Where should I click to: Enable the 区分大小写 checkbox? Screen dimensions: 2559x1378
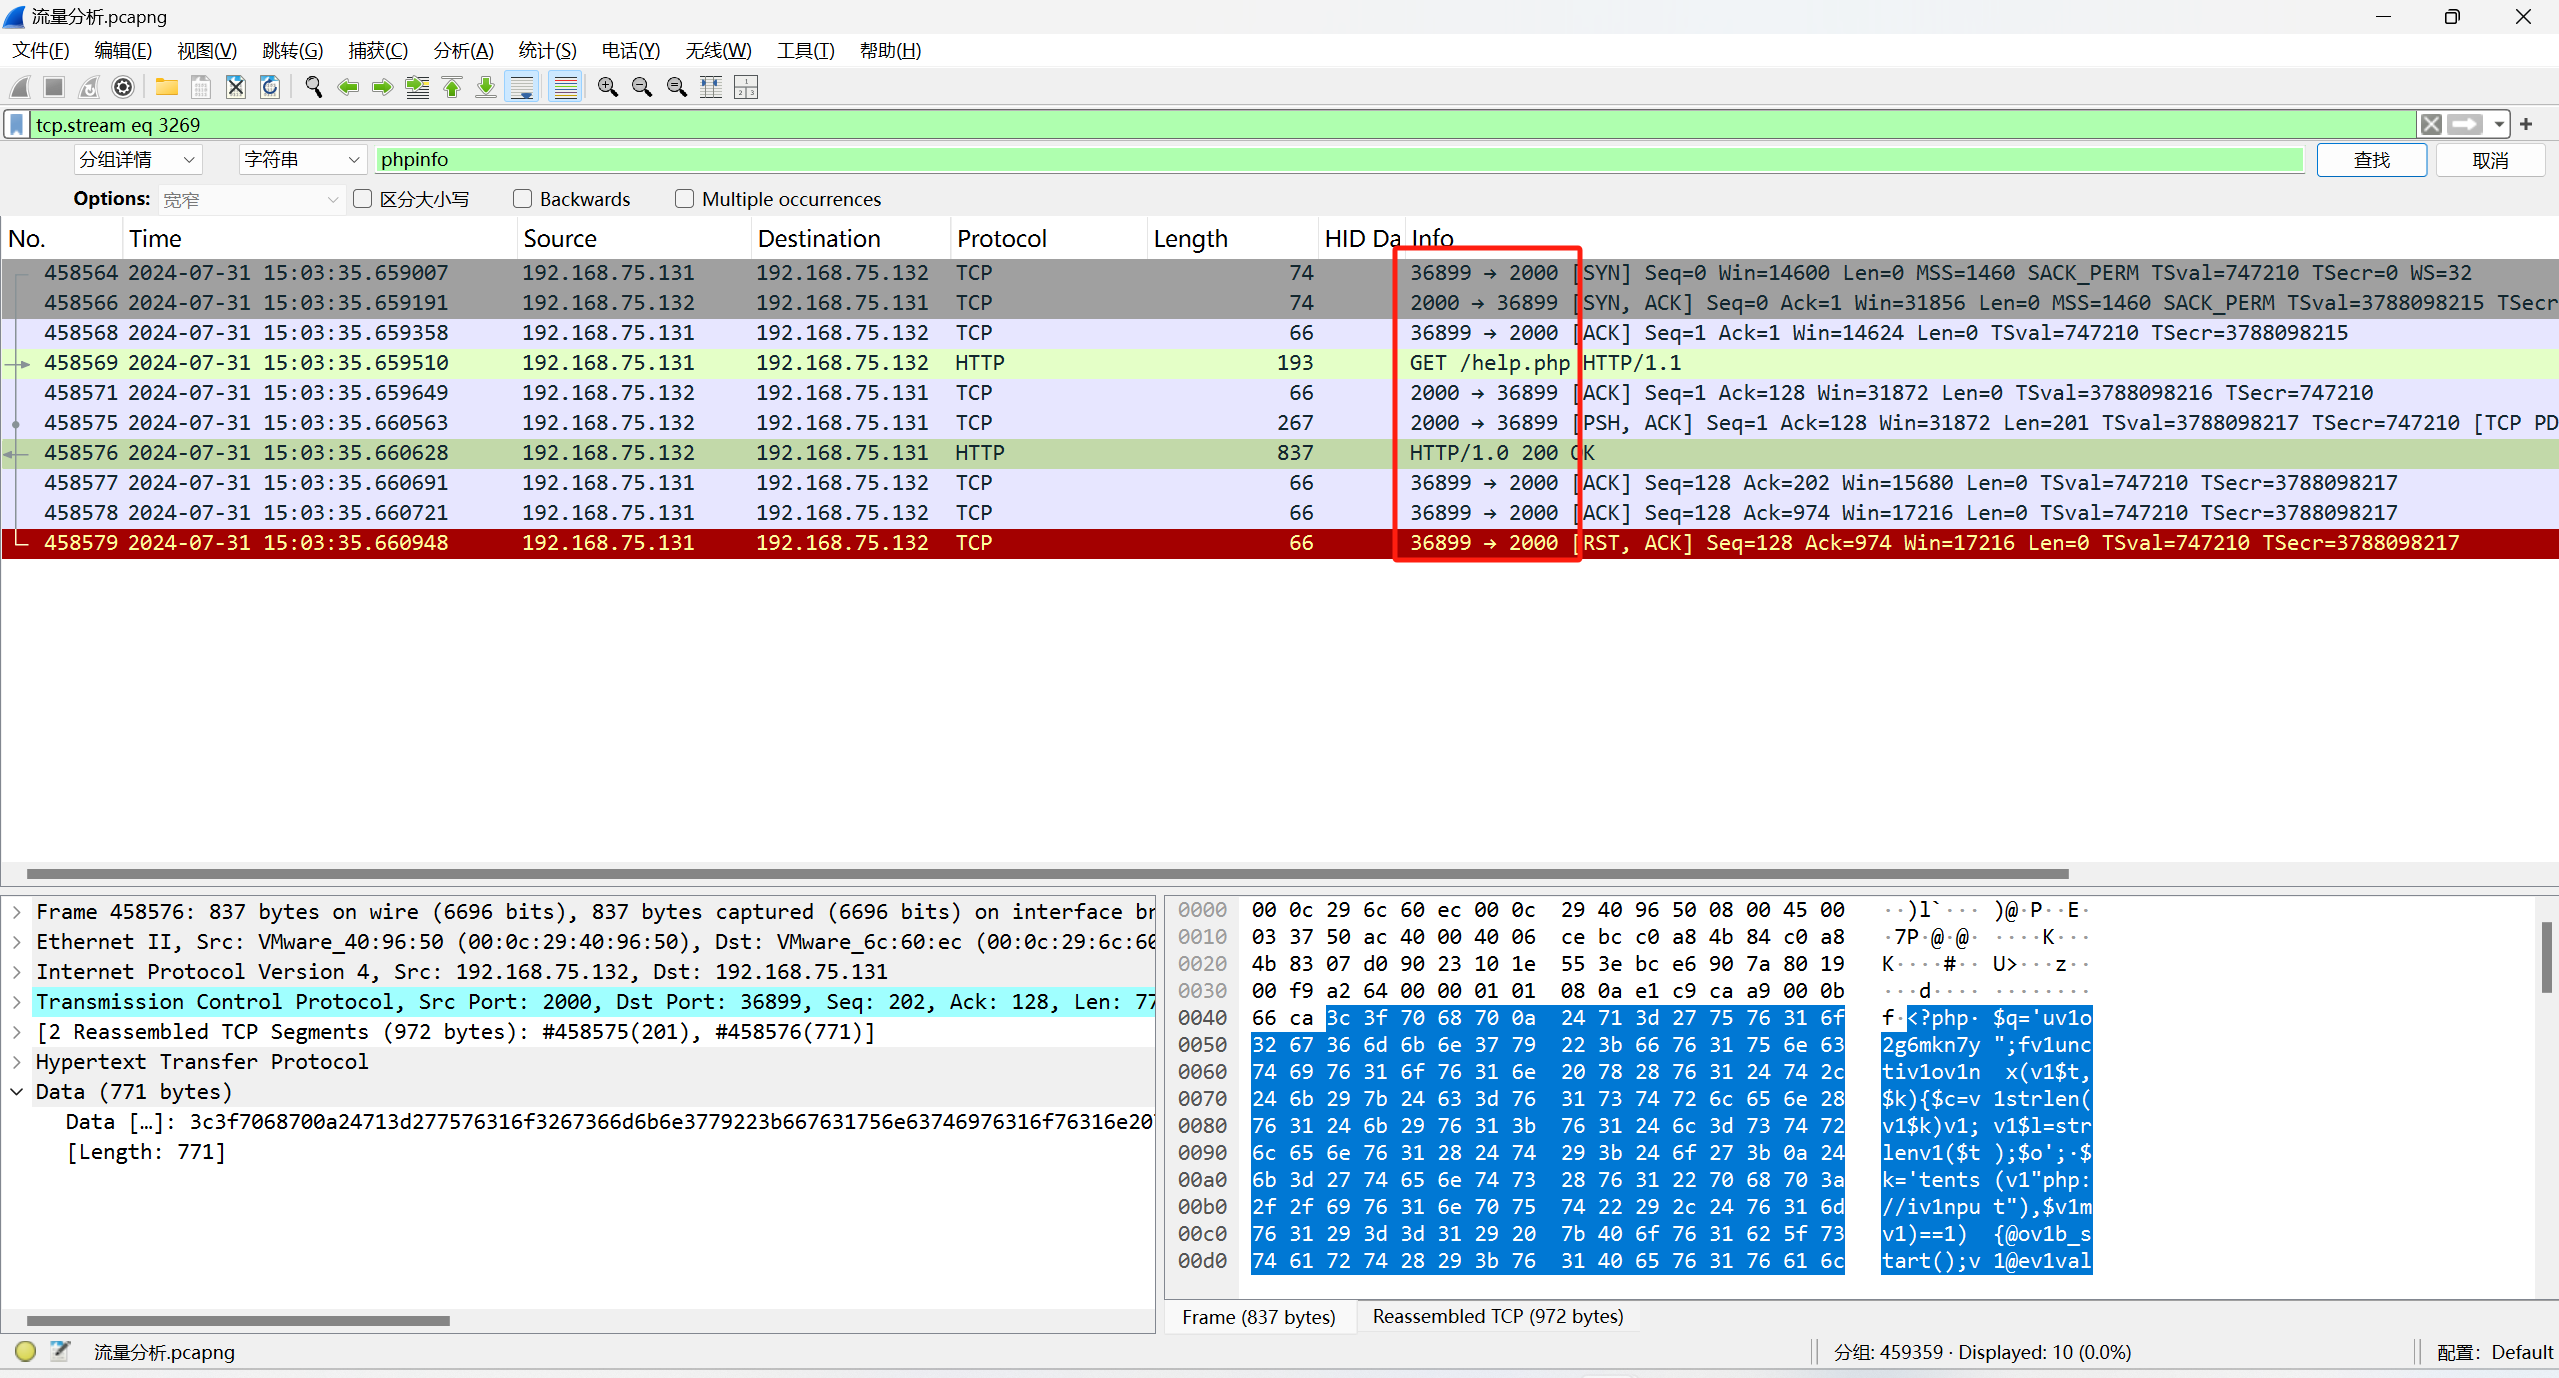(363, 199)
